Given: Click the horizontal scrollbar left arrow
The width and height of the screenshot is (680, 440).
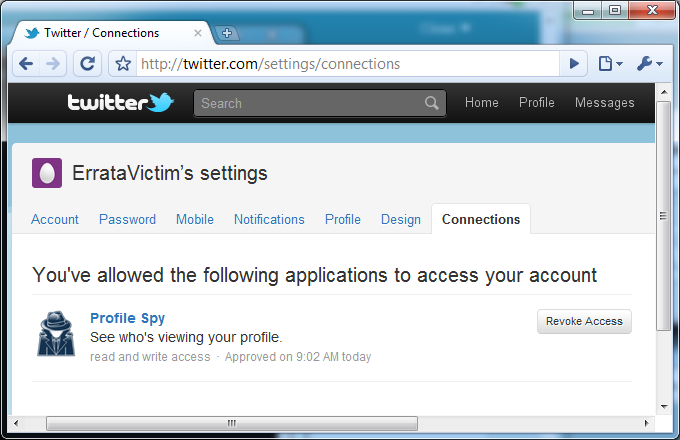Looking at the screenshot, I should pyautogui.click(x=16, y=423).
